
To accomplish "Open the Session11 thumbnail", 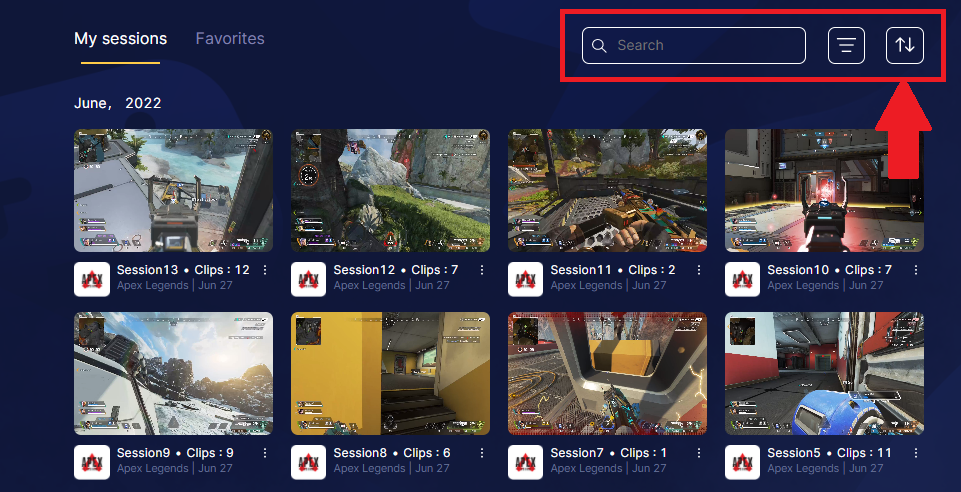I will [x=607, y=191].
